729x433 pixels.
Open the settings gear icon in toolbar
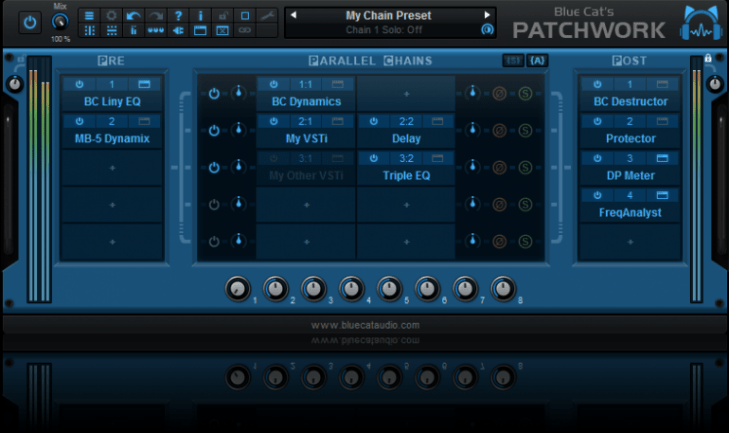pos(112,15)
